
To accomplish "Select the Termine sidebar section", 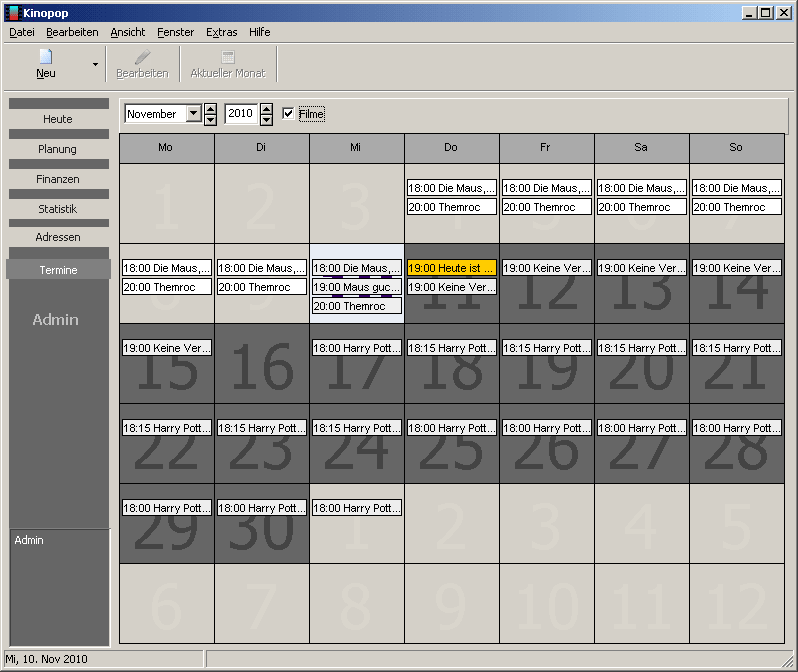I will click(58, 270).
